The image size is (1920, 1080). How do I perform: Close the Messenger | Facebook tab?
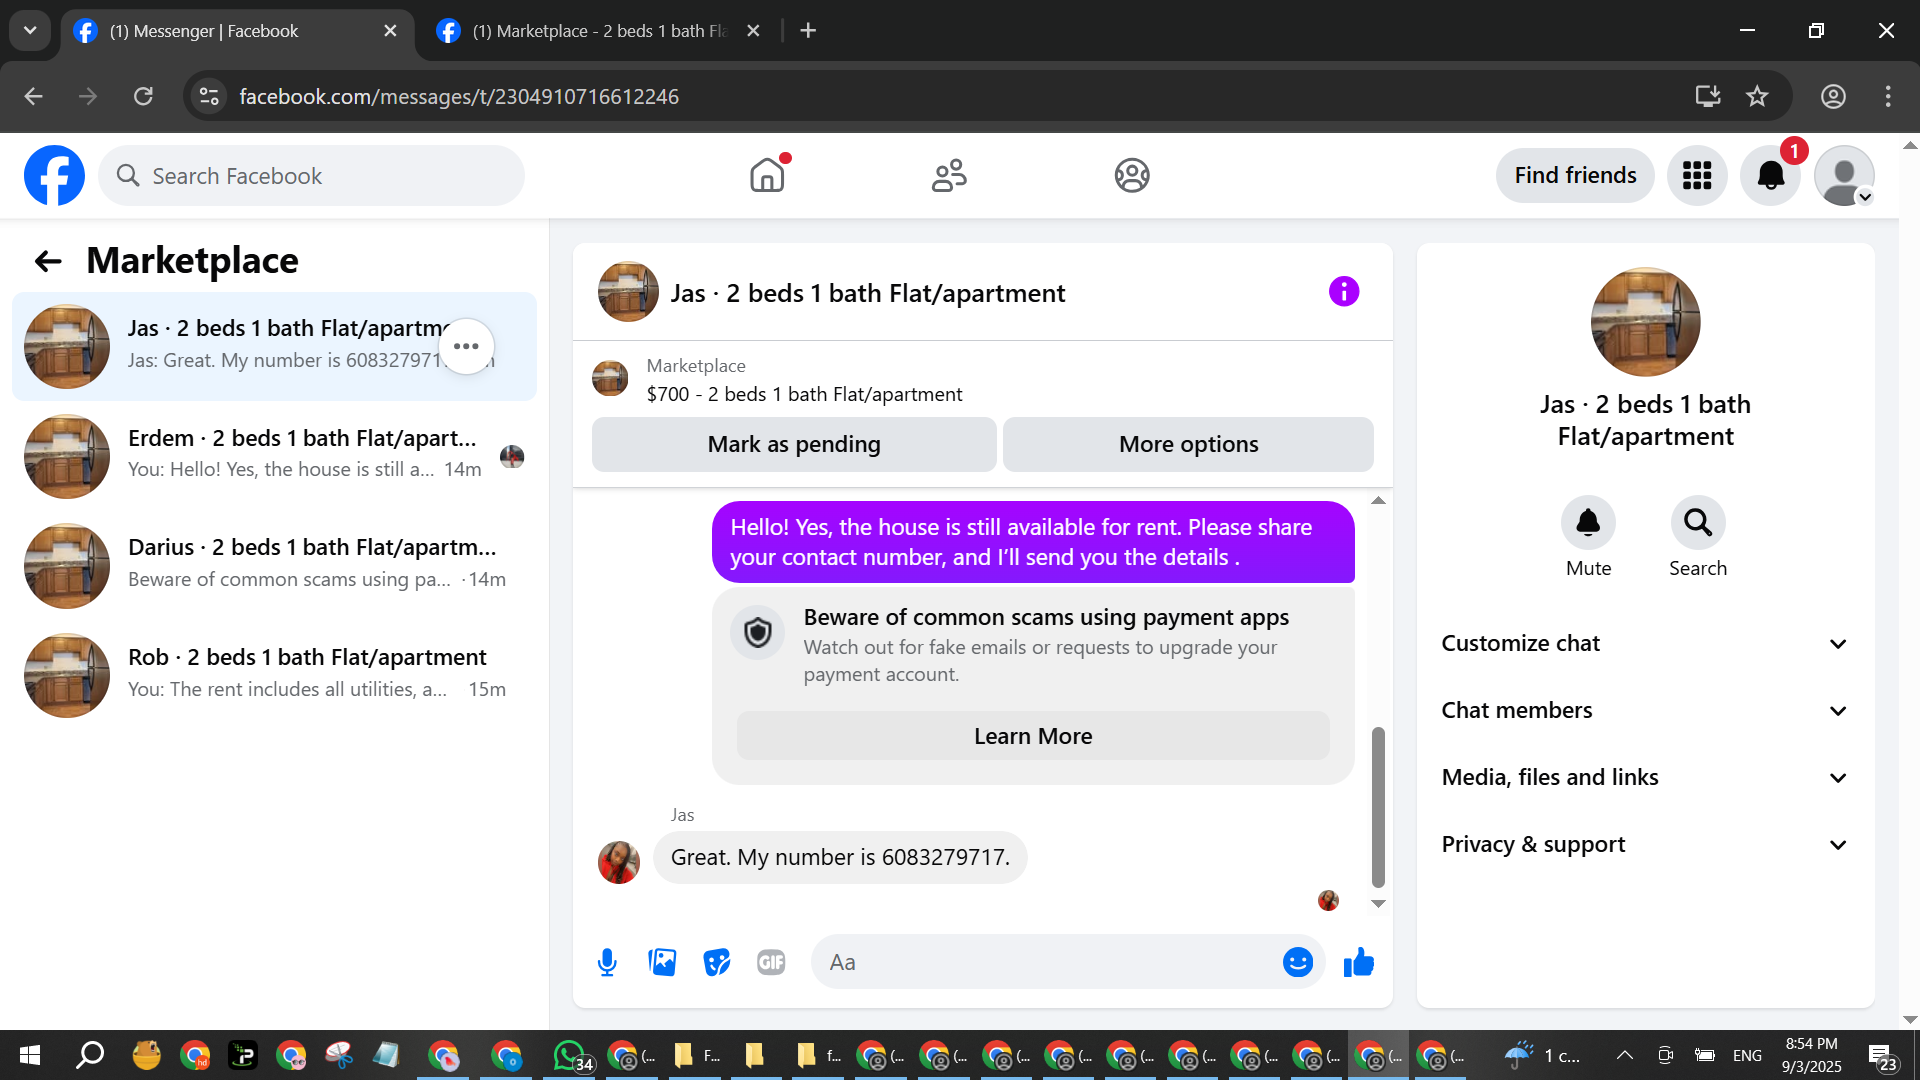pyautogui.click(x=390, y=31)
